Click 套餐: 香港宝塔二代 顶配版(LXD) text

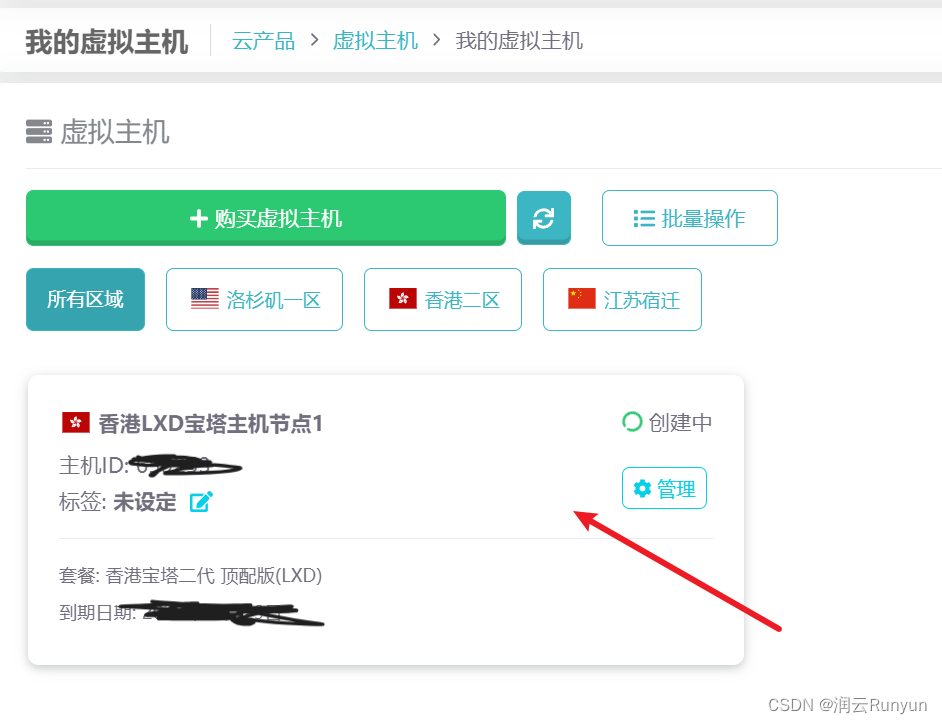click(190, 576)
